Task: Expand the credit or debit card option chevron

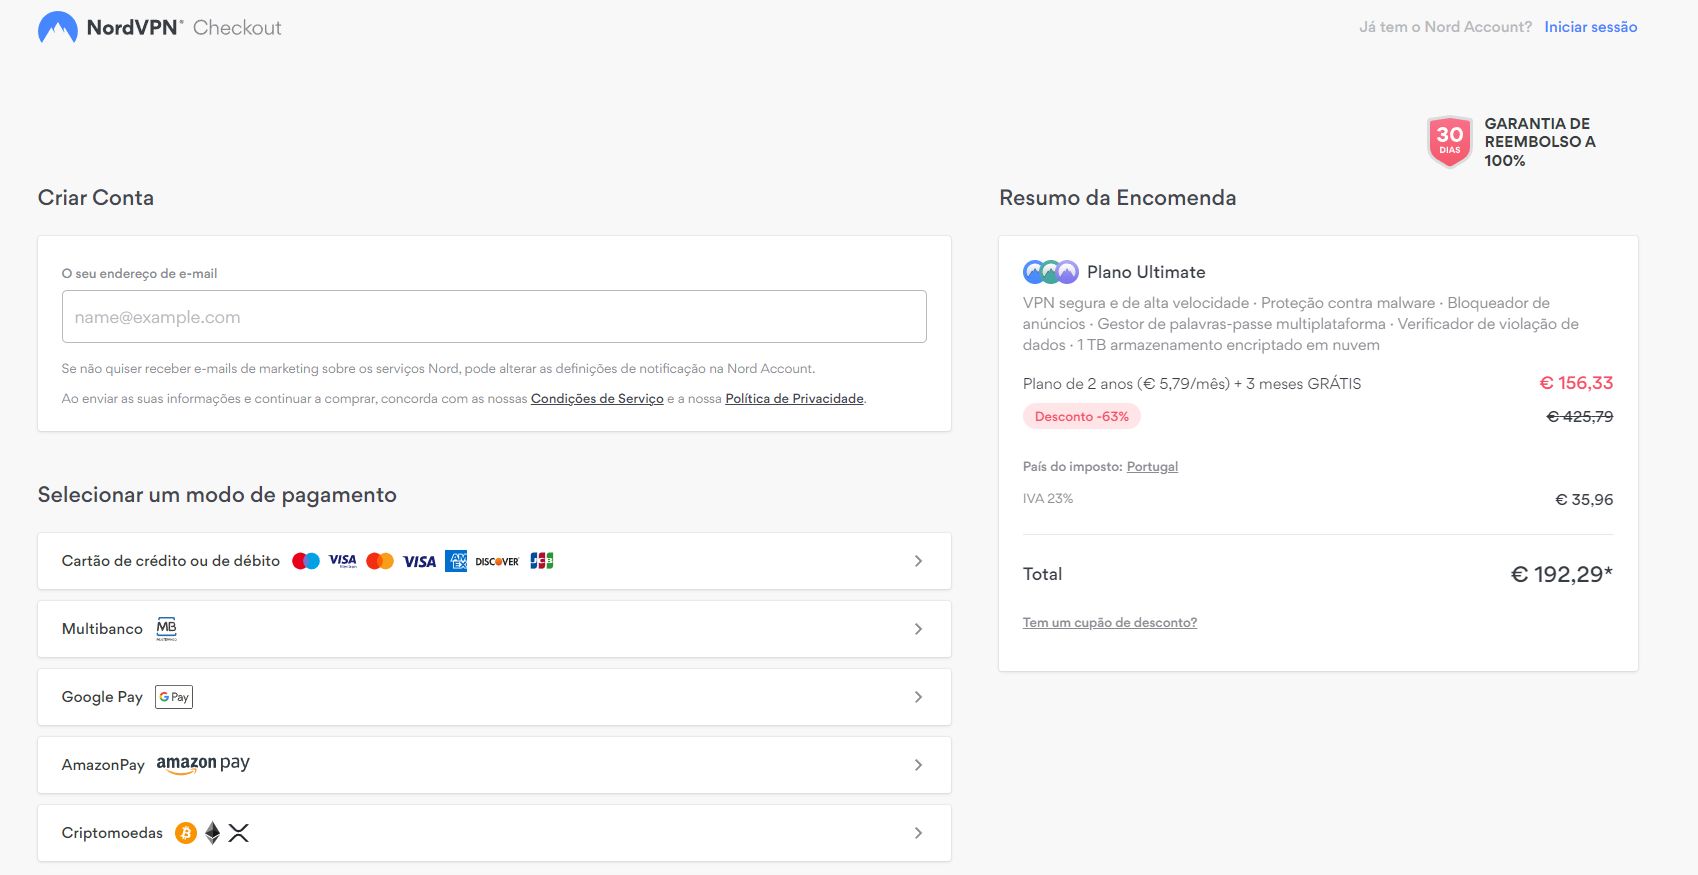Action: click(918, 561)
